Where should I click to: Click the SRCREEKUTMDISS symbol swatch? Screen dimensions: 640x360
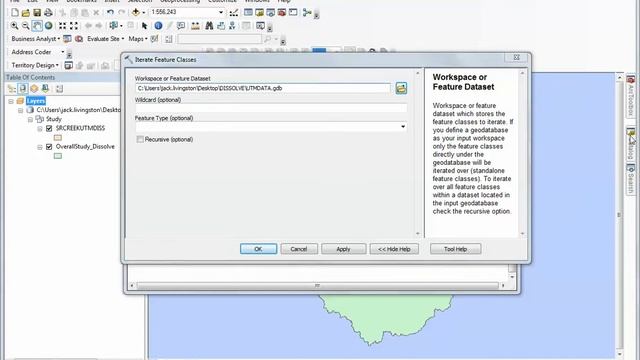tap(58, 138)
